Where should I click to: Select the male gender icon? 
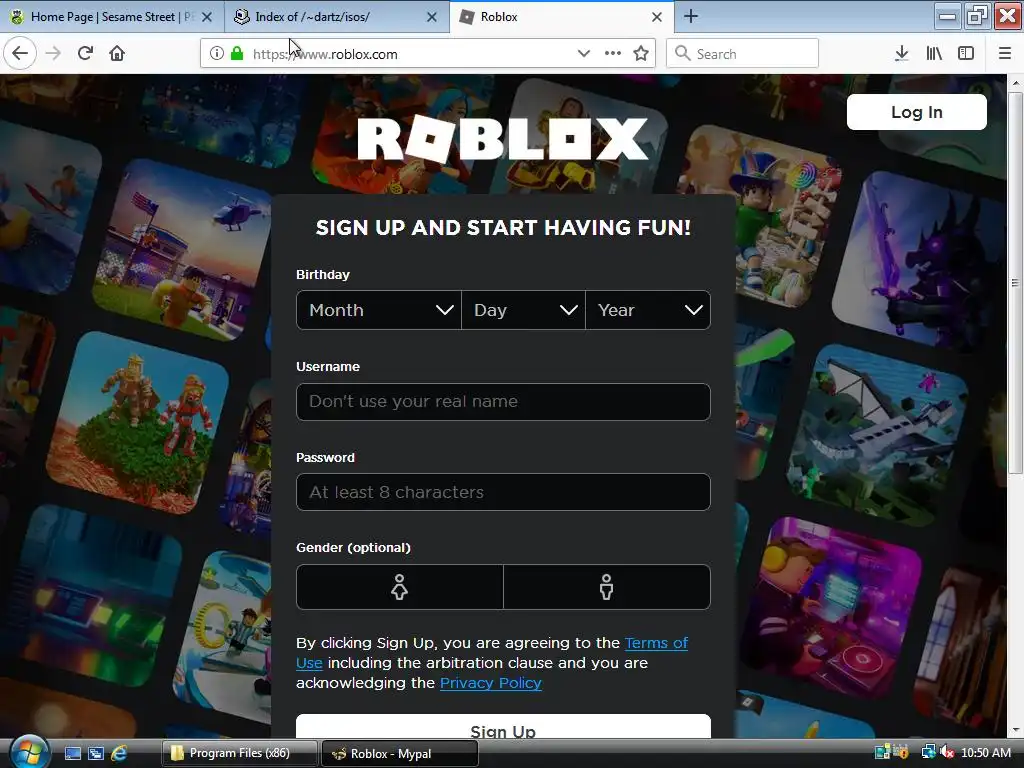pyautogui.click(x=607, y=587)
